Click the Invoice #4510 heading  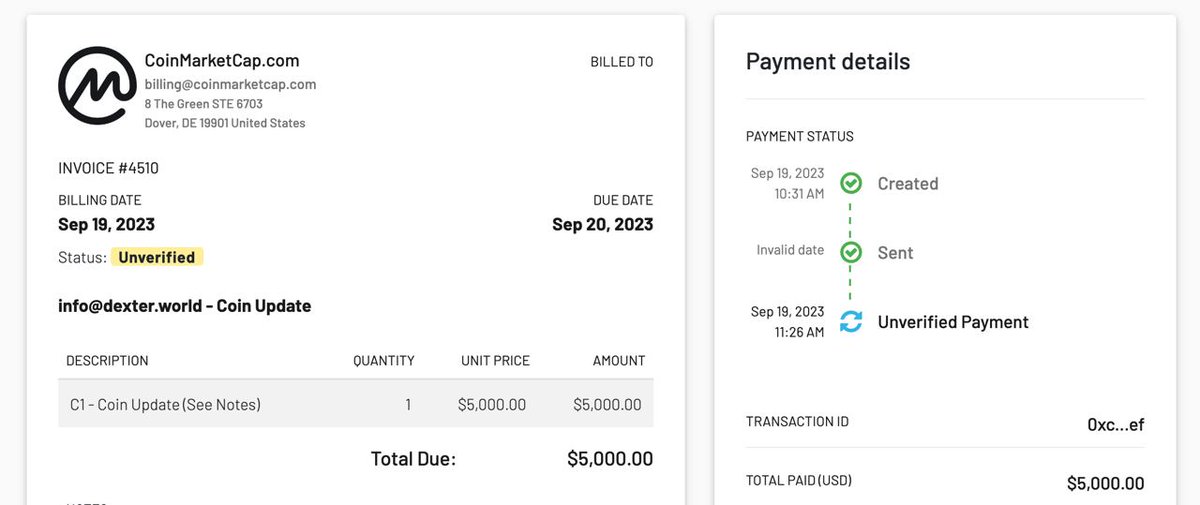108,168
